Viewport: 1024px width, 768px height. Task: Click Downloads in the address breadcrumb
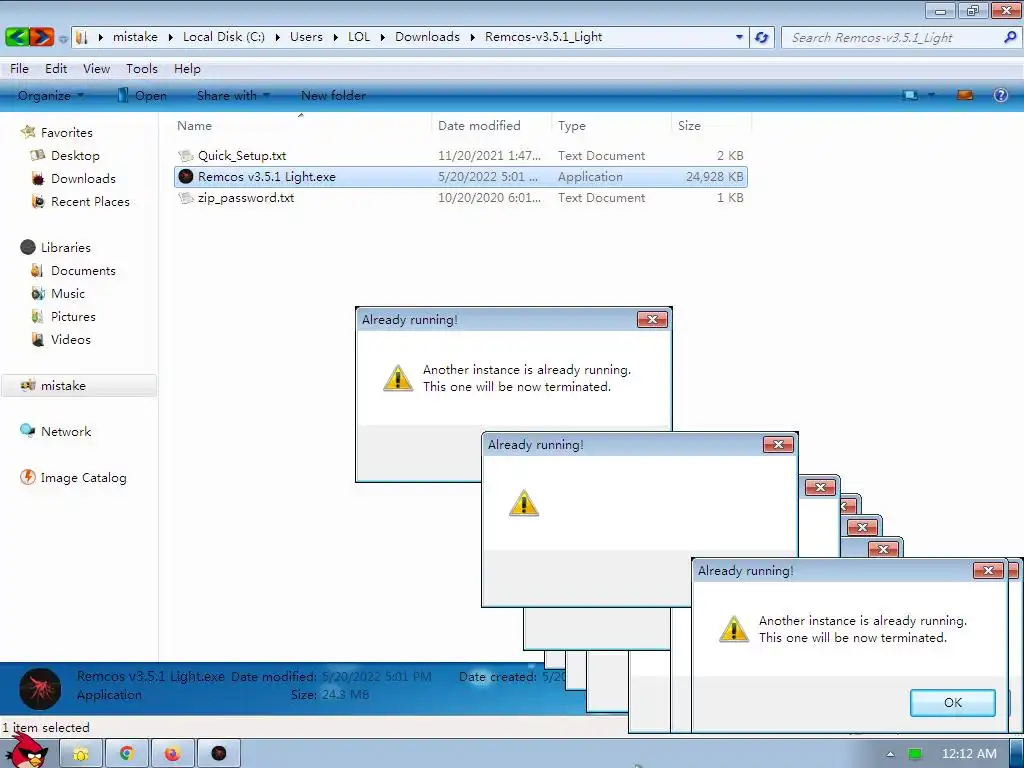pyautogui.click(x=427, y=37)
